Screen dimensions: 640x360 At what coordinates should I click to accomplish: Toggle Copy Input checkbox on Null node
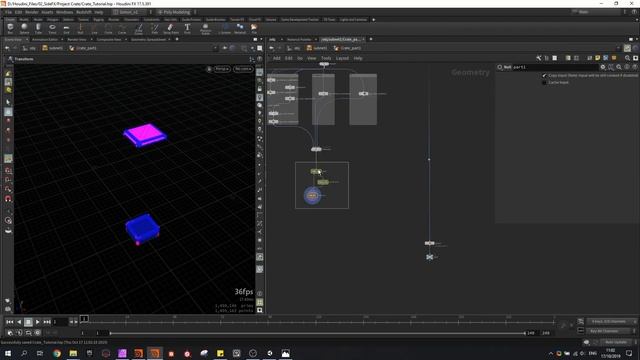(x=544, y=76)
